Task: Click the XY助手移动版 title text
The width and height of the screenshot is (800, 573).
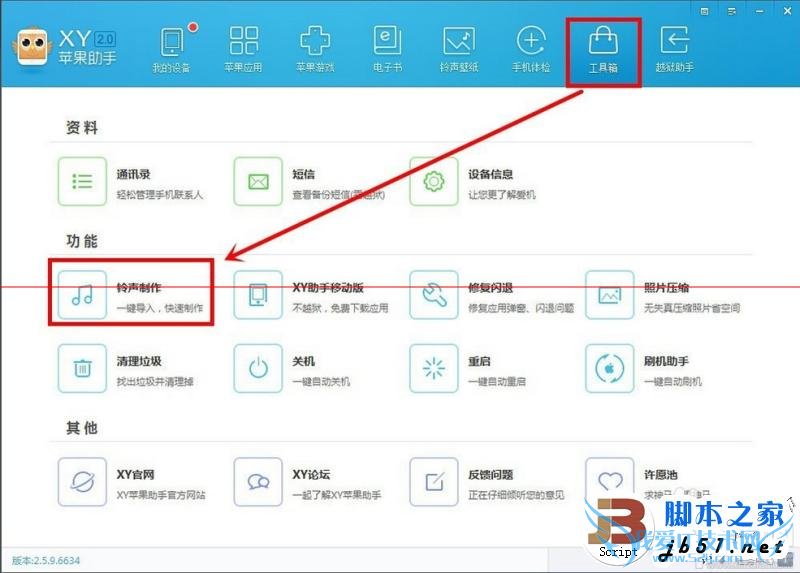Action: click(328, 288)
